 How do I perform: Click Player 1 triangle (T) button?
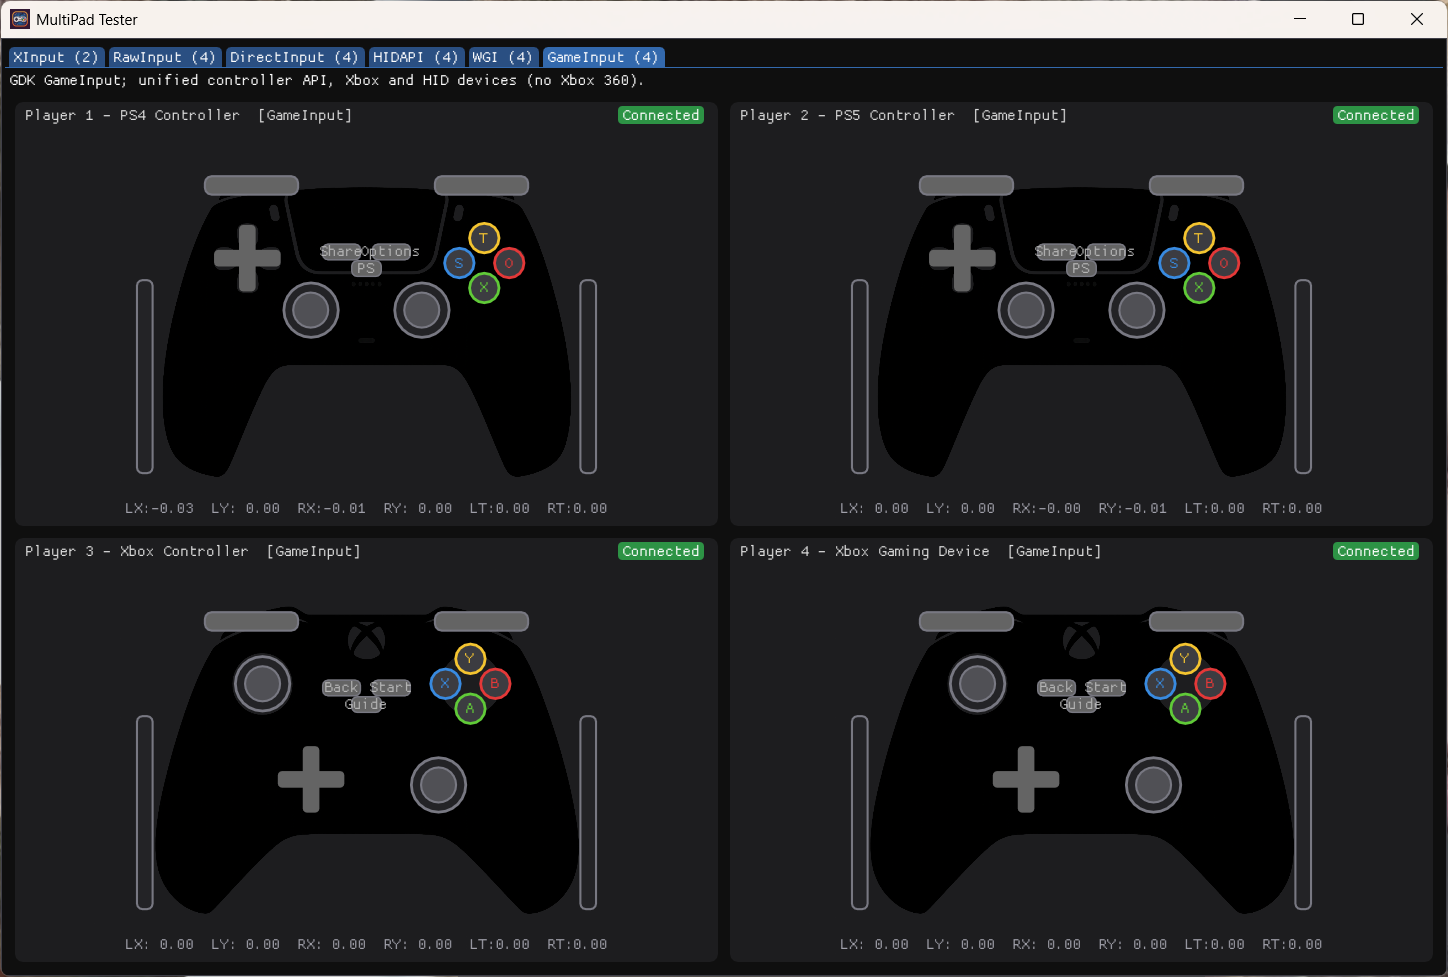[484, 238]
